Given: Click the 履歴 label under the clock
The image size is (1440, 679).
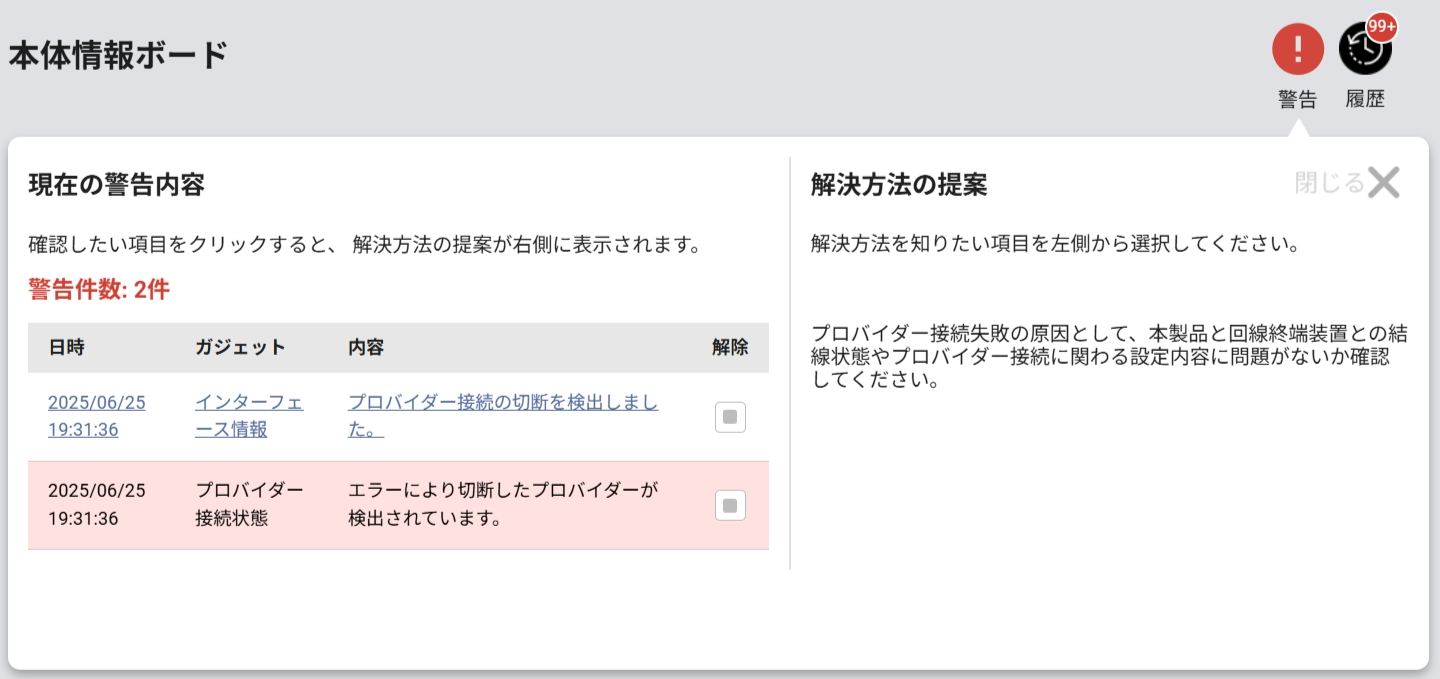Looking at the screenshot, I should [x=1365, y=99].
